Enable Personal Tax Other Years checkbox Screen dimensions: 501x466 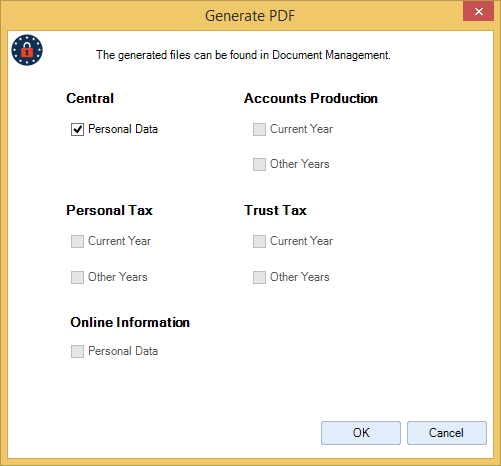pyautogui.click(x=77, y=277)
